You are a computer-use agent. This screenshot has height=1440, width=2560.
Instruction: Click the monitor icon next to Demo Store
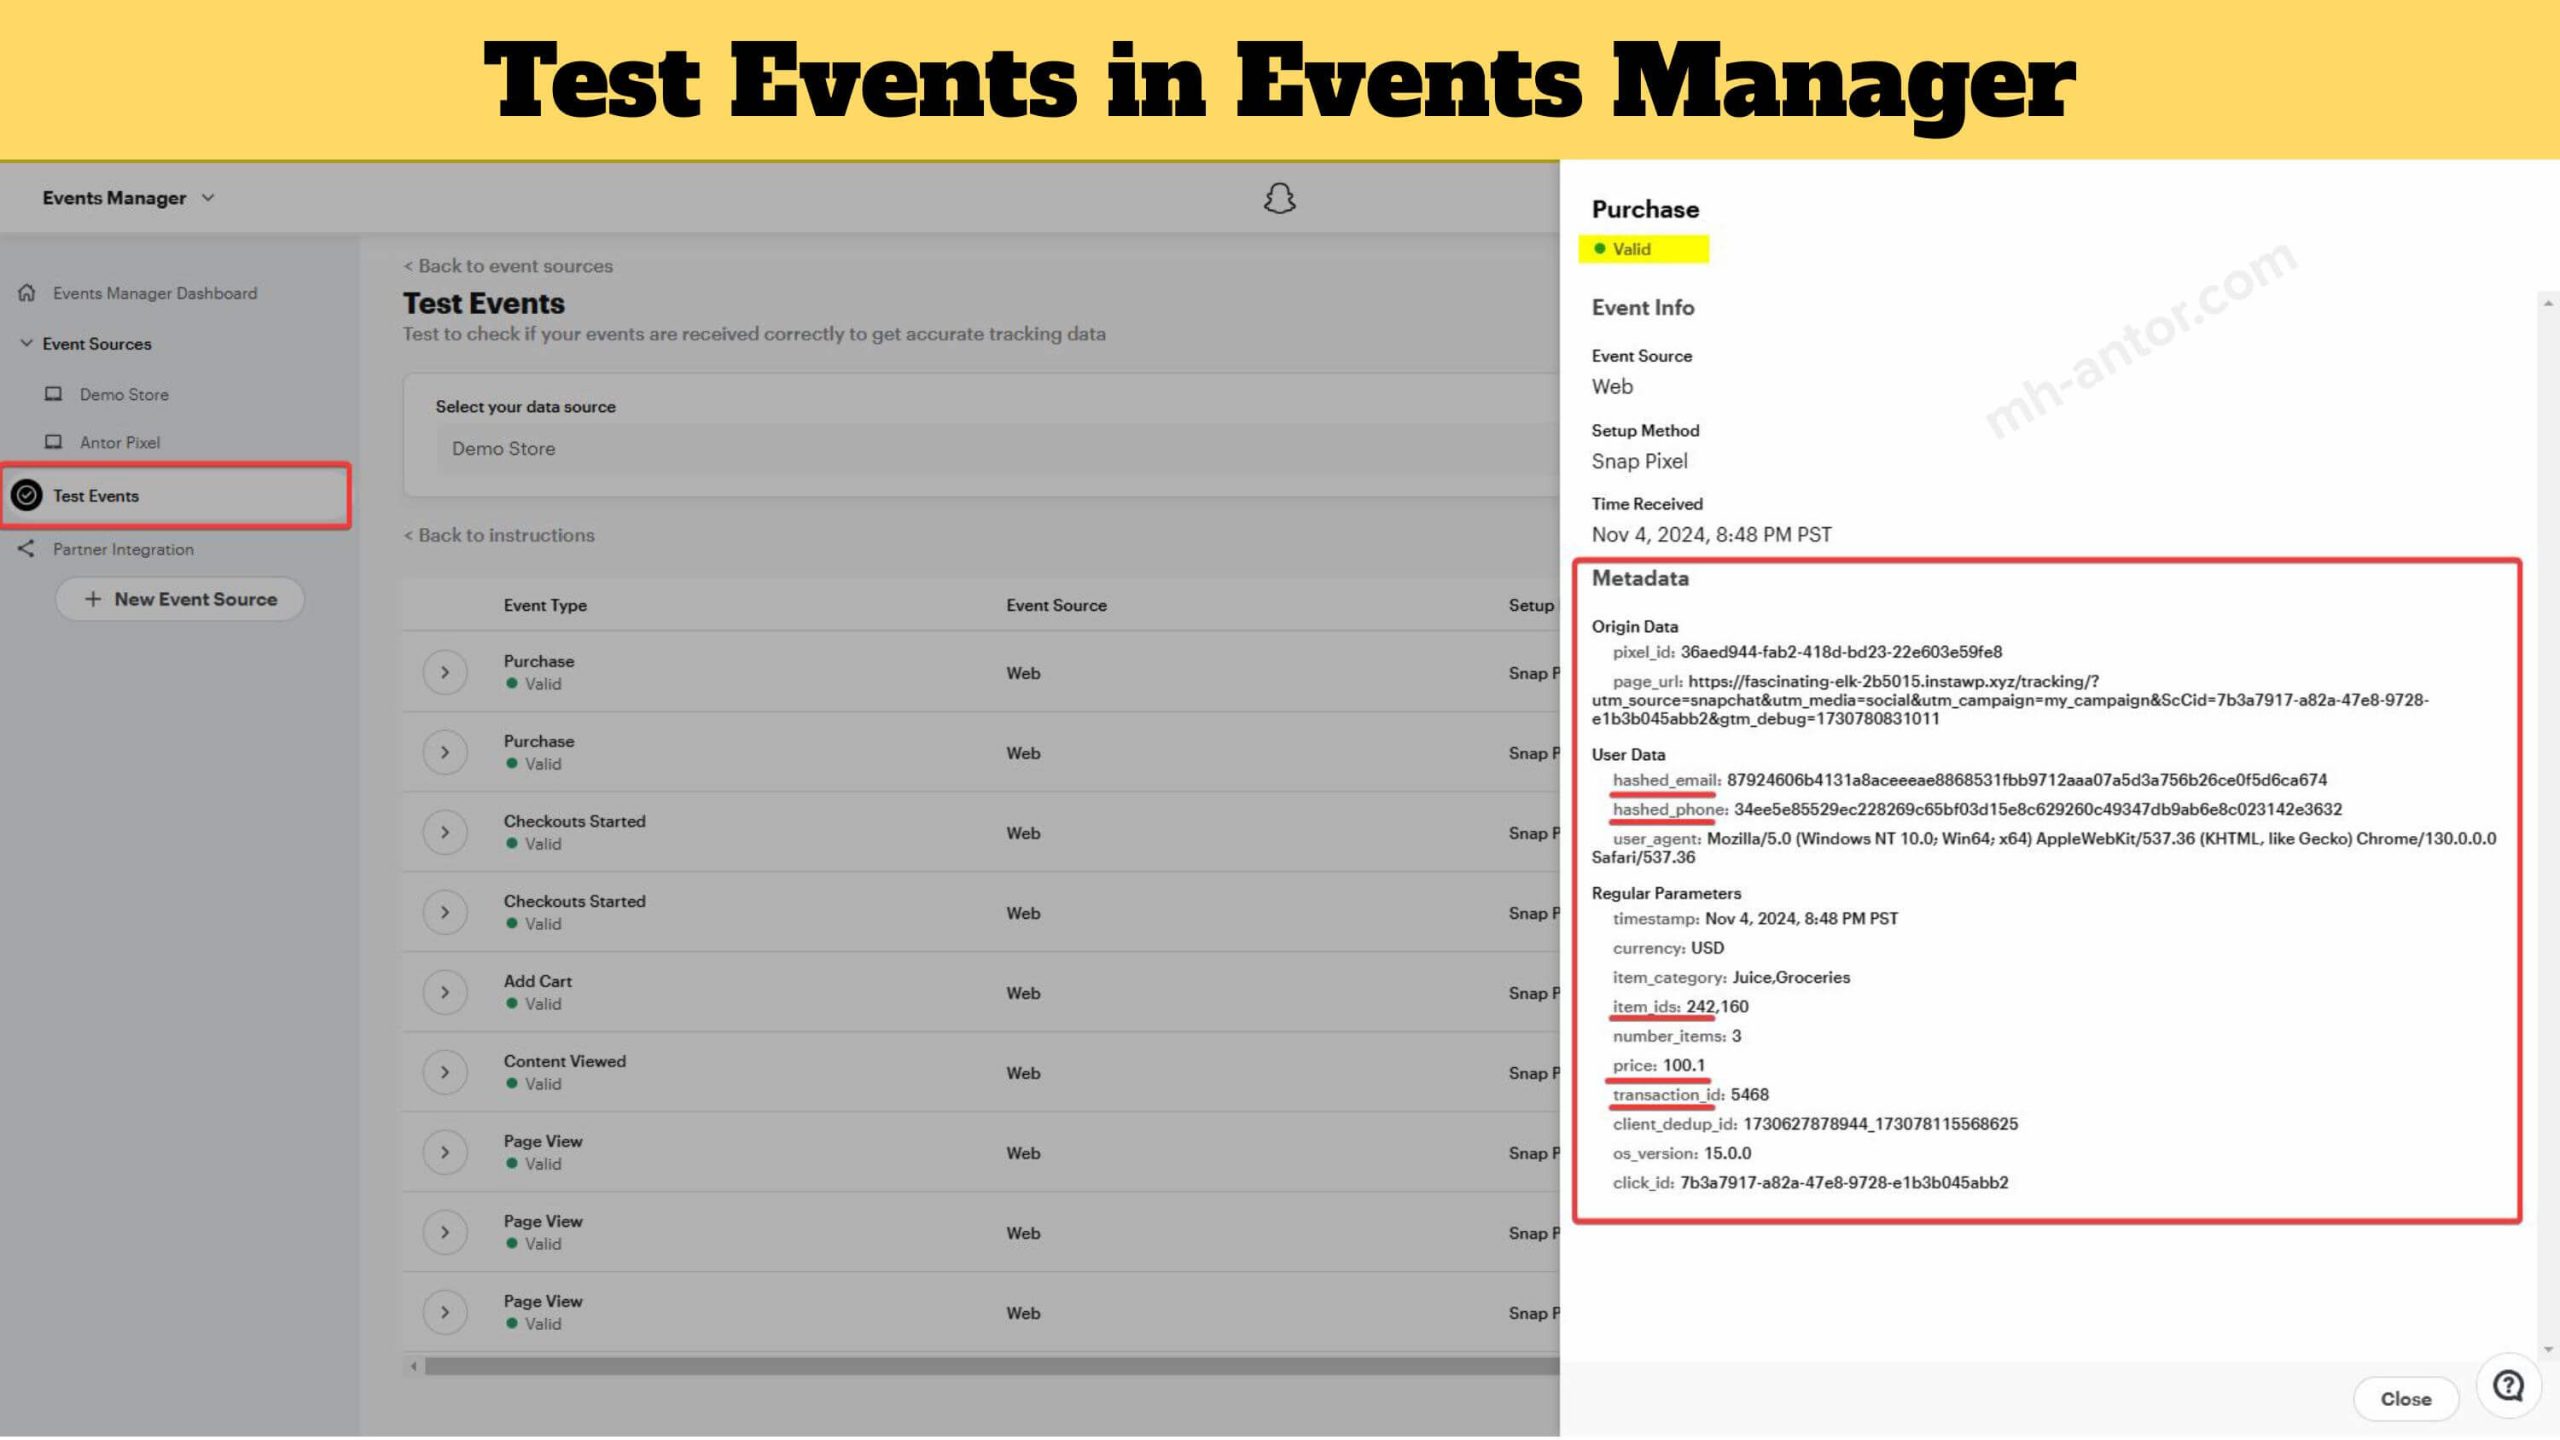click(53, 394)
